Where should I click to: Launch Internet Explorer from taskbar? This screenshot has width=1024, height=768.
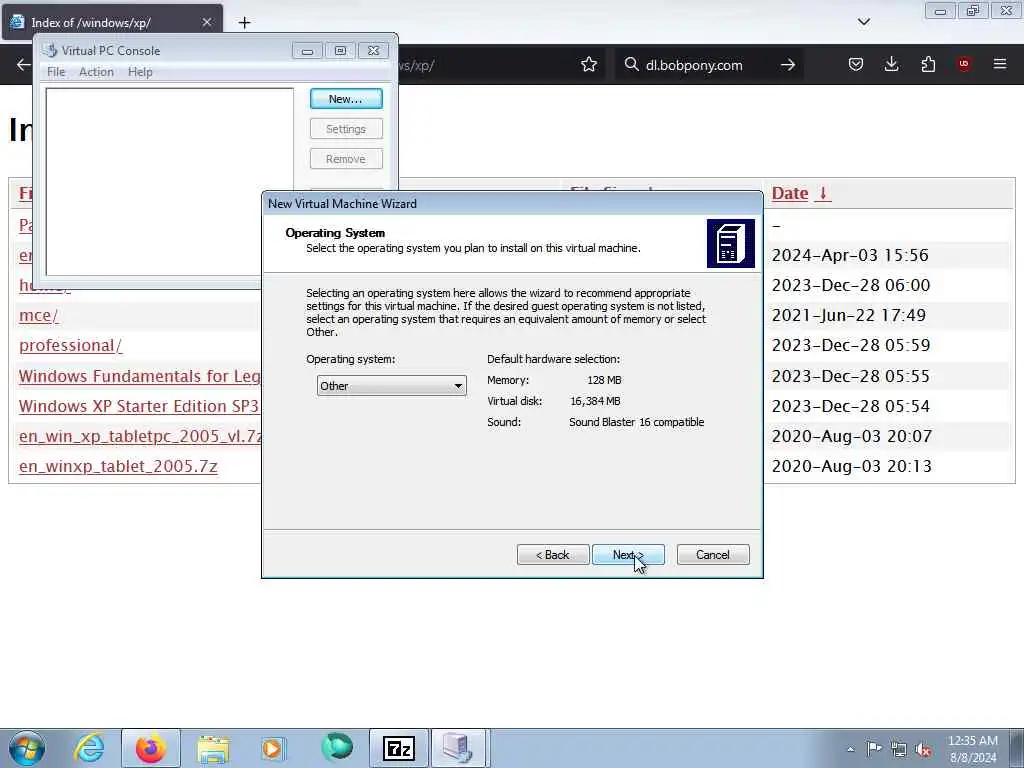pyautogui.click(x=89, y=748)
